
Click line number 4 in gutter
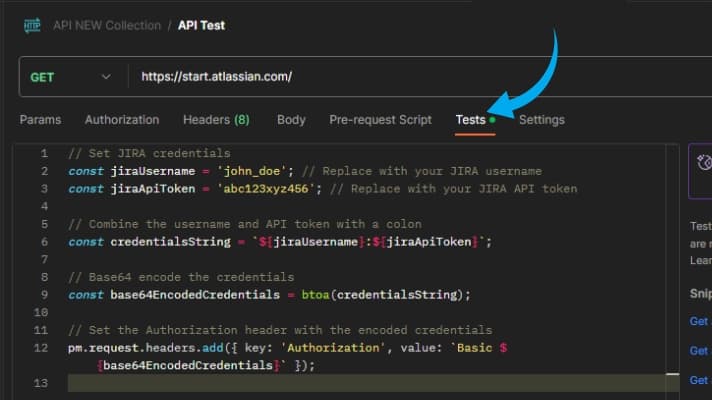click(44, 207)
